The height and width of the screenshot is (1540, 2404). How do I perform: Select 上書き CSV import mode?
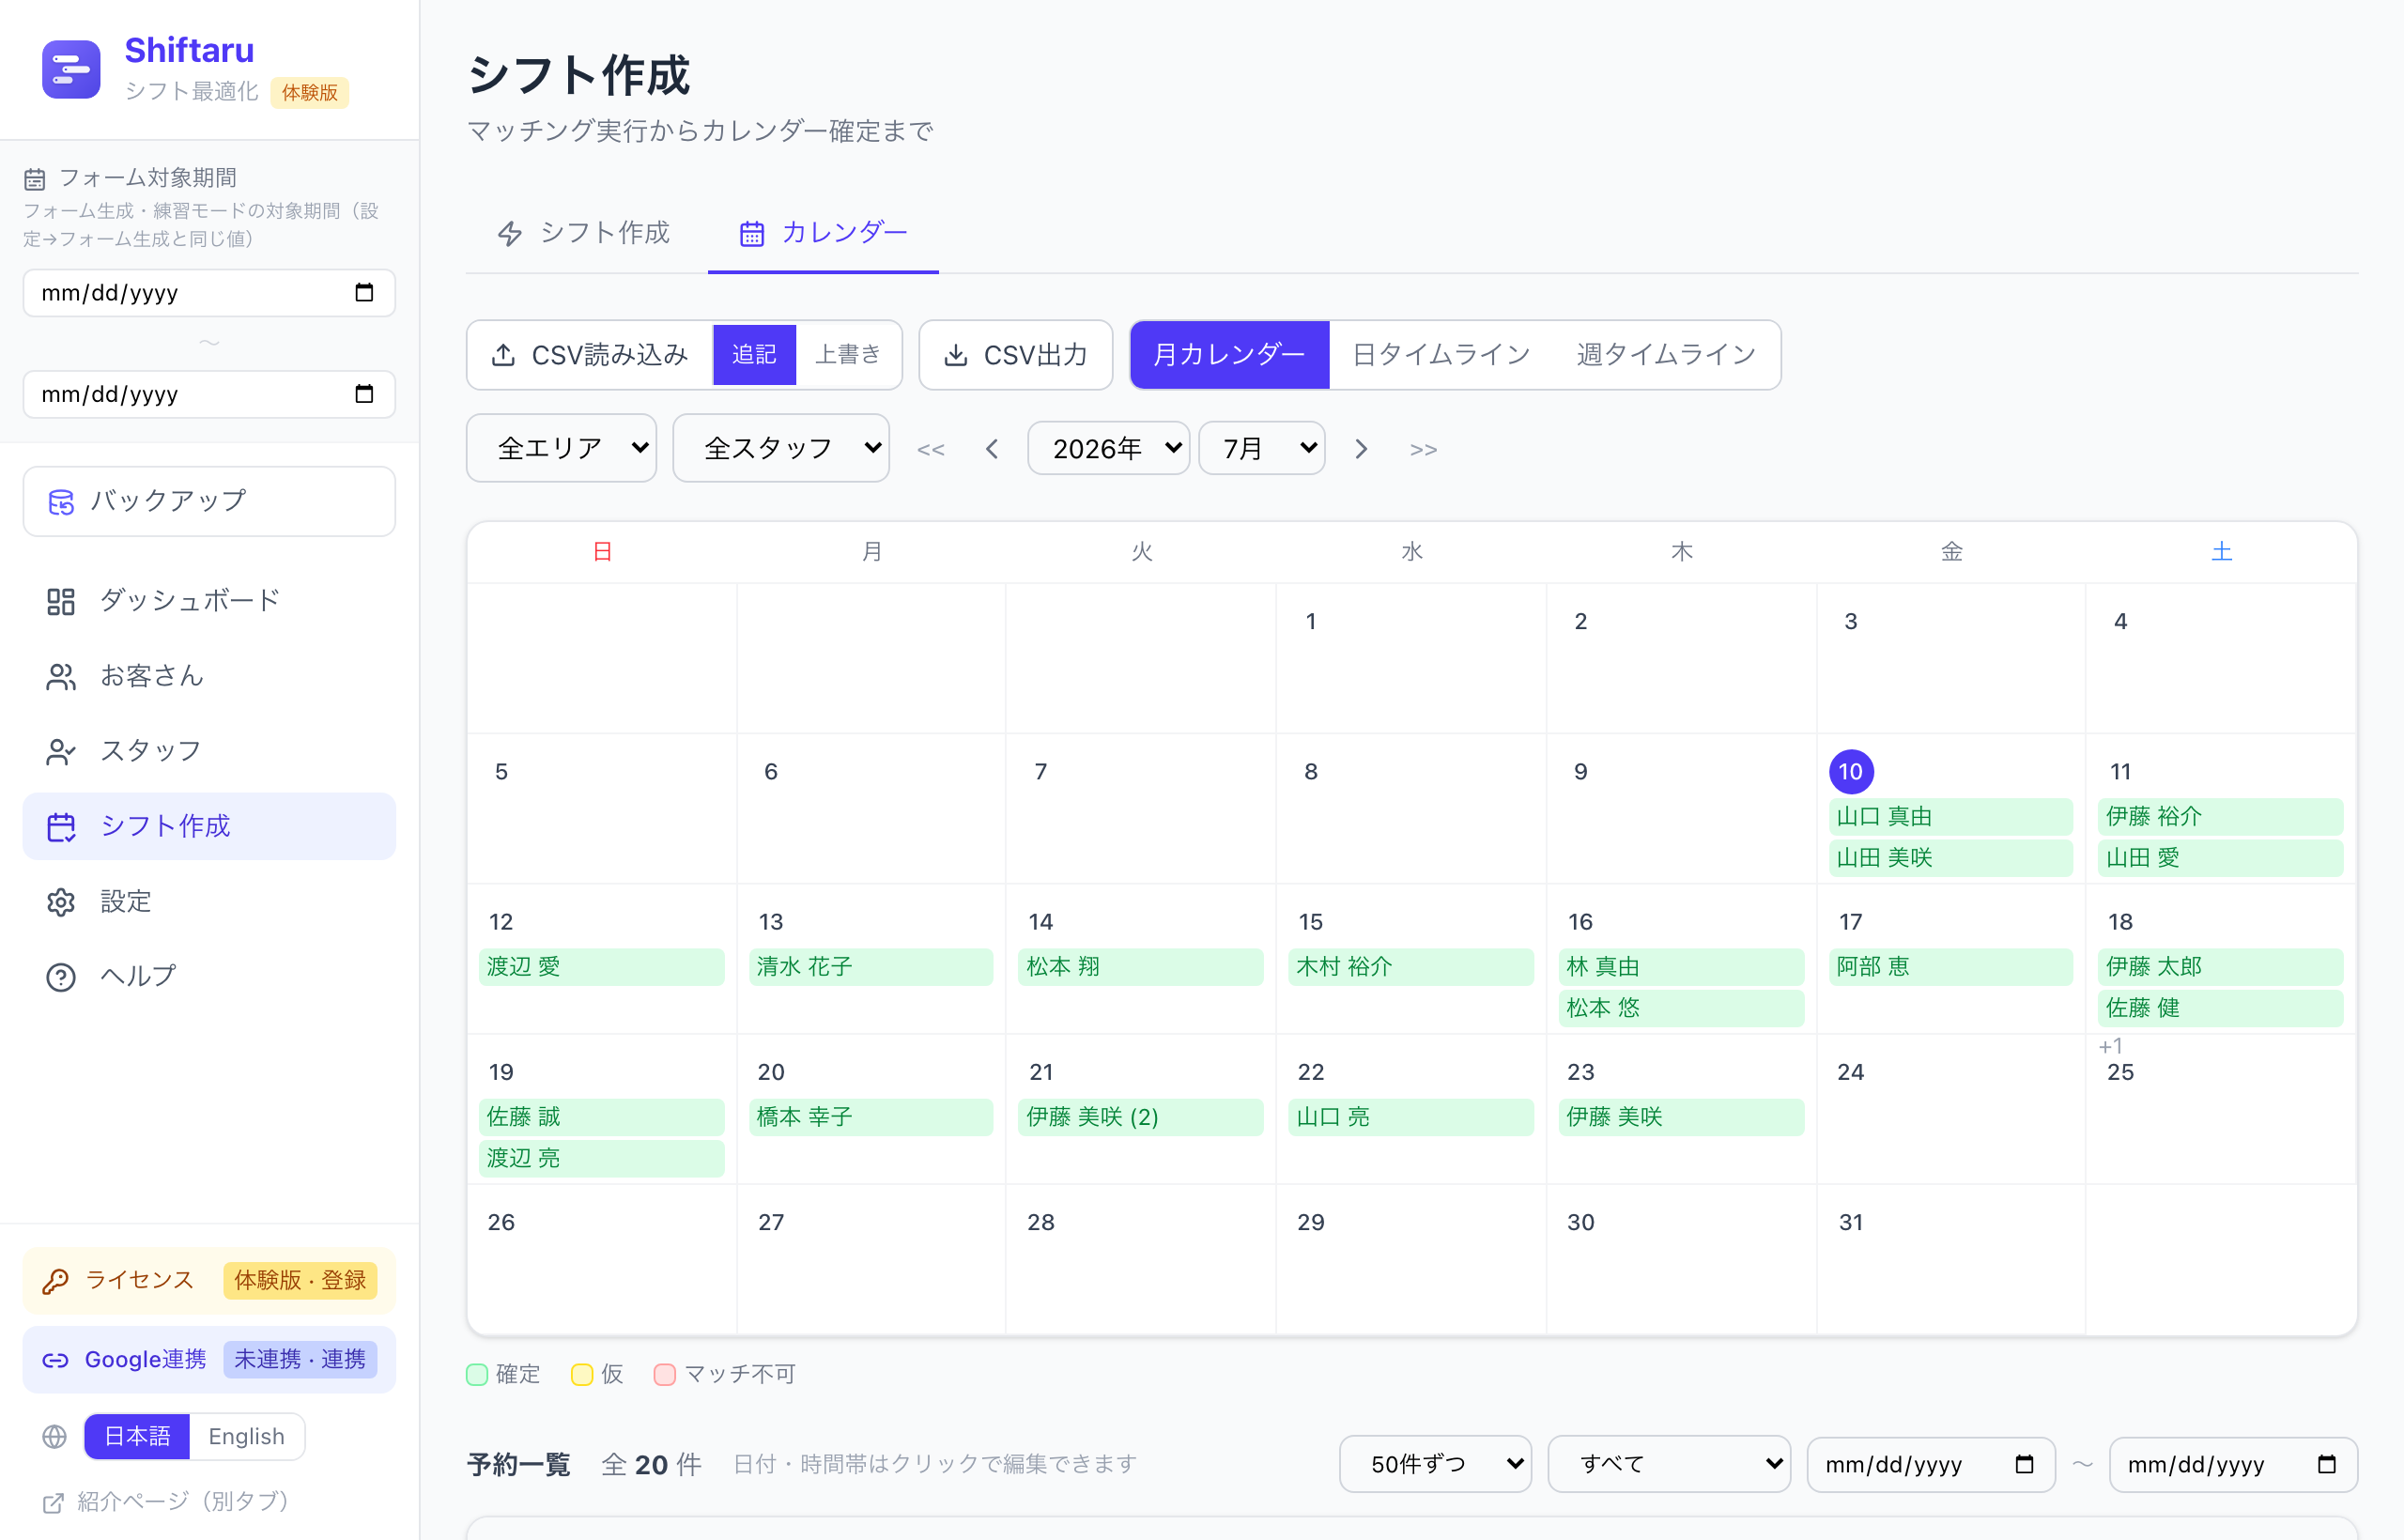848,355
